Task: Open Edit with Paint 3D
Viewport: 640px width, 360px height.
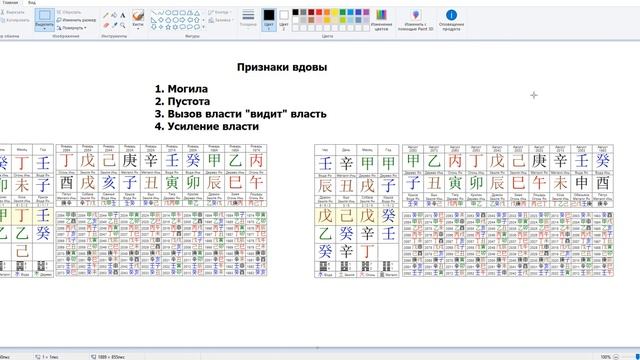Action: click(x=416, y=20)
